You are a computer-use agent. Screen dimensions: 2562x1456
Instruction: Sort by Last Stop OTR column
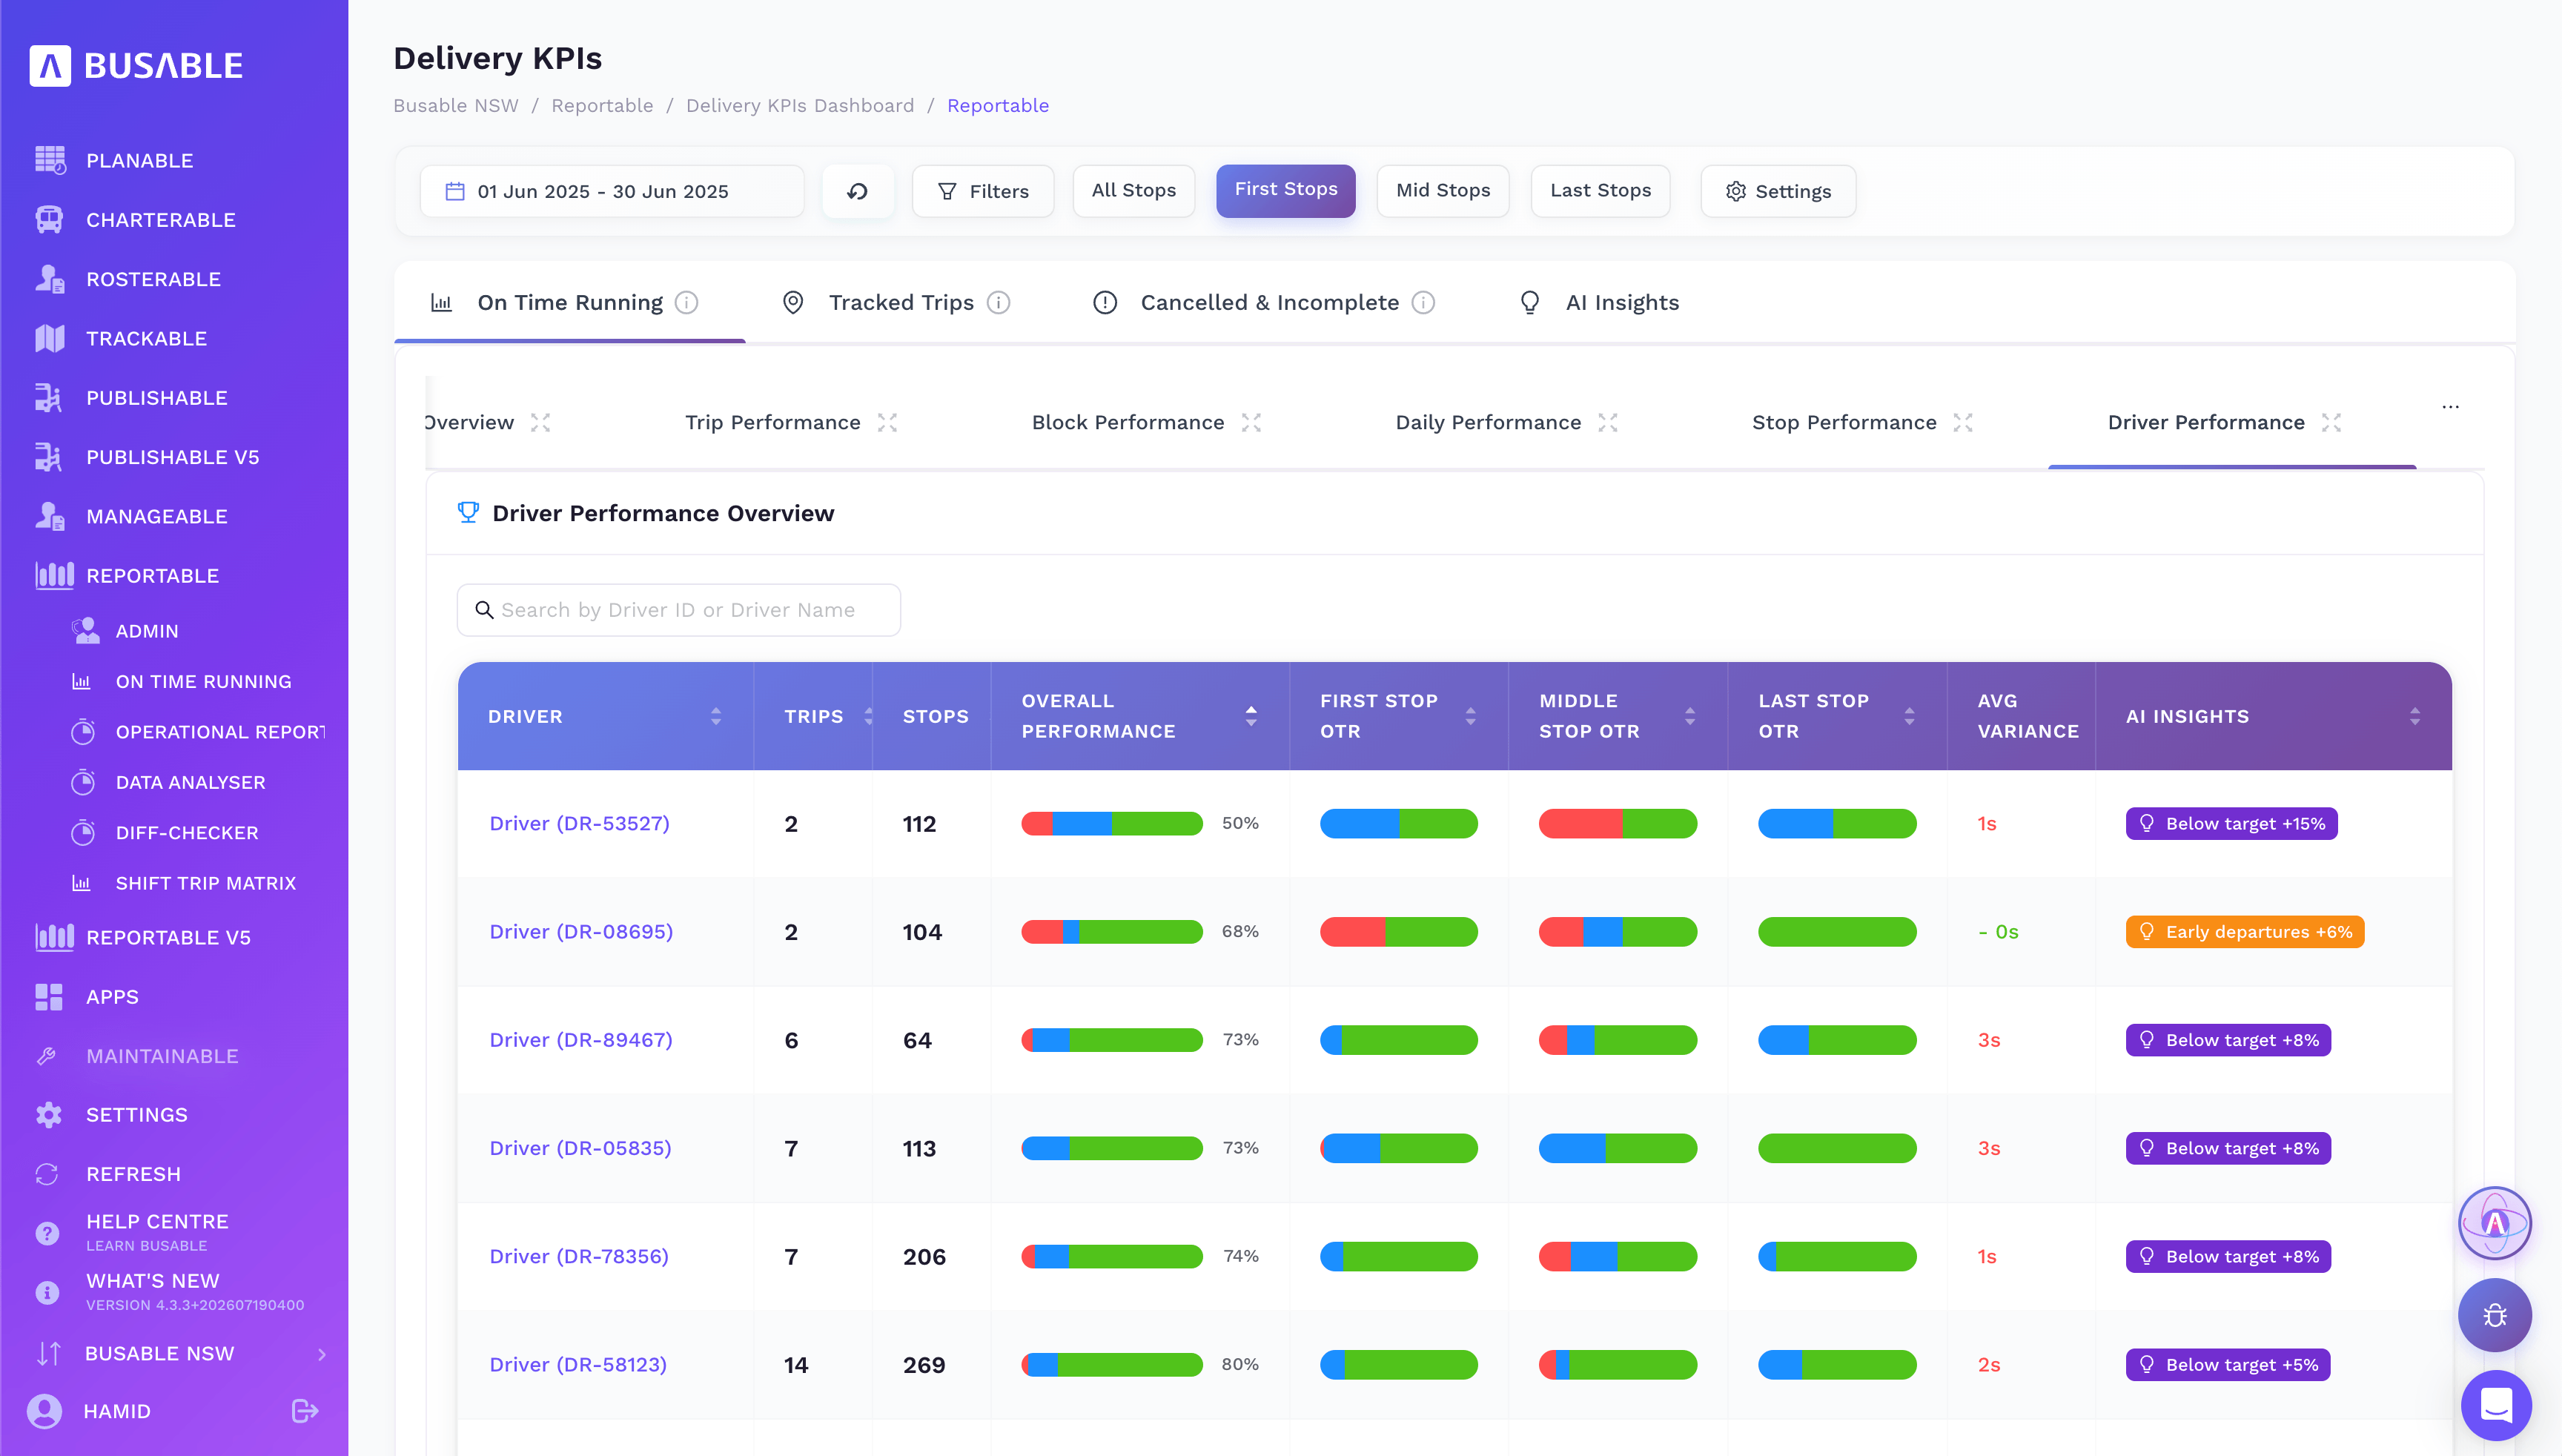pos(1909,716)
